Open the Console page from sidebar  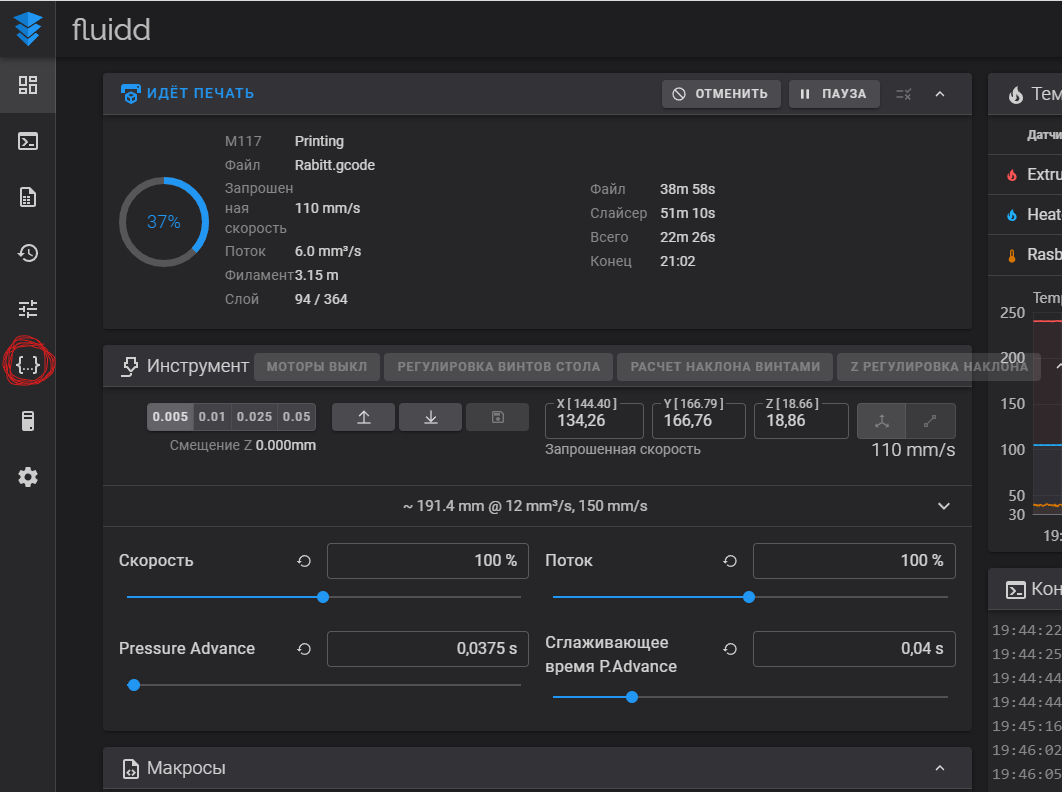coord(28,141)
